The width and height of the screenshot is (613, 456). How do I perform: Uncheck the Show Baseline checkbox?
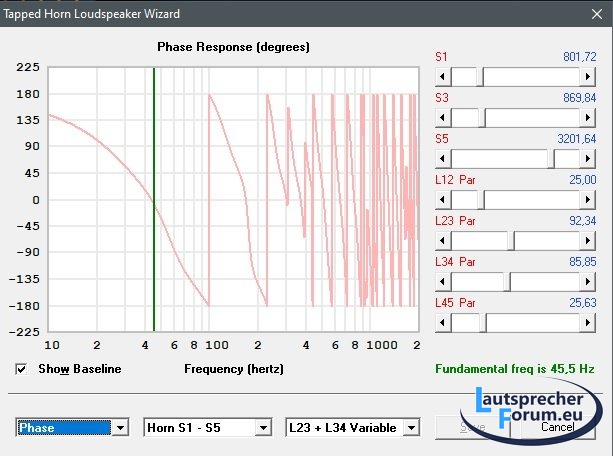(22, 369)
